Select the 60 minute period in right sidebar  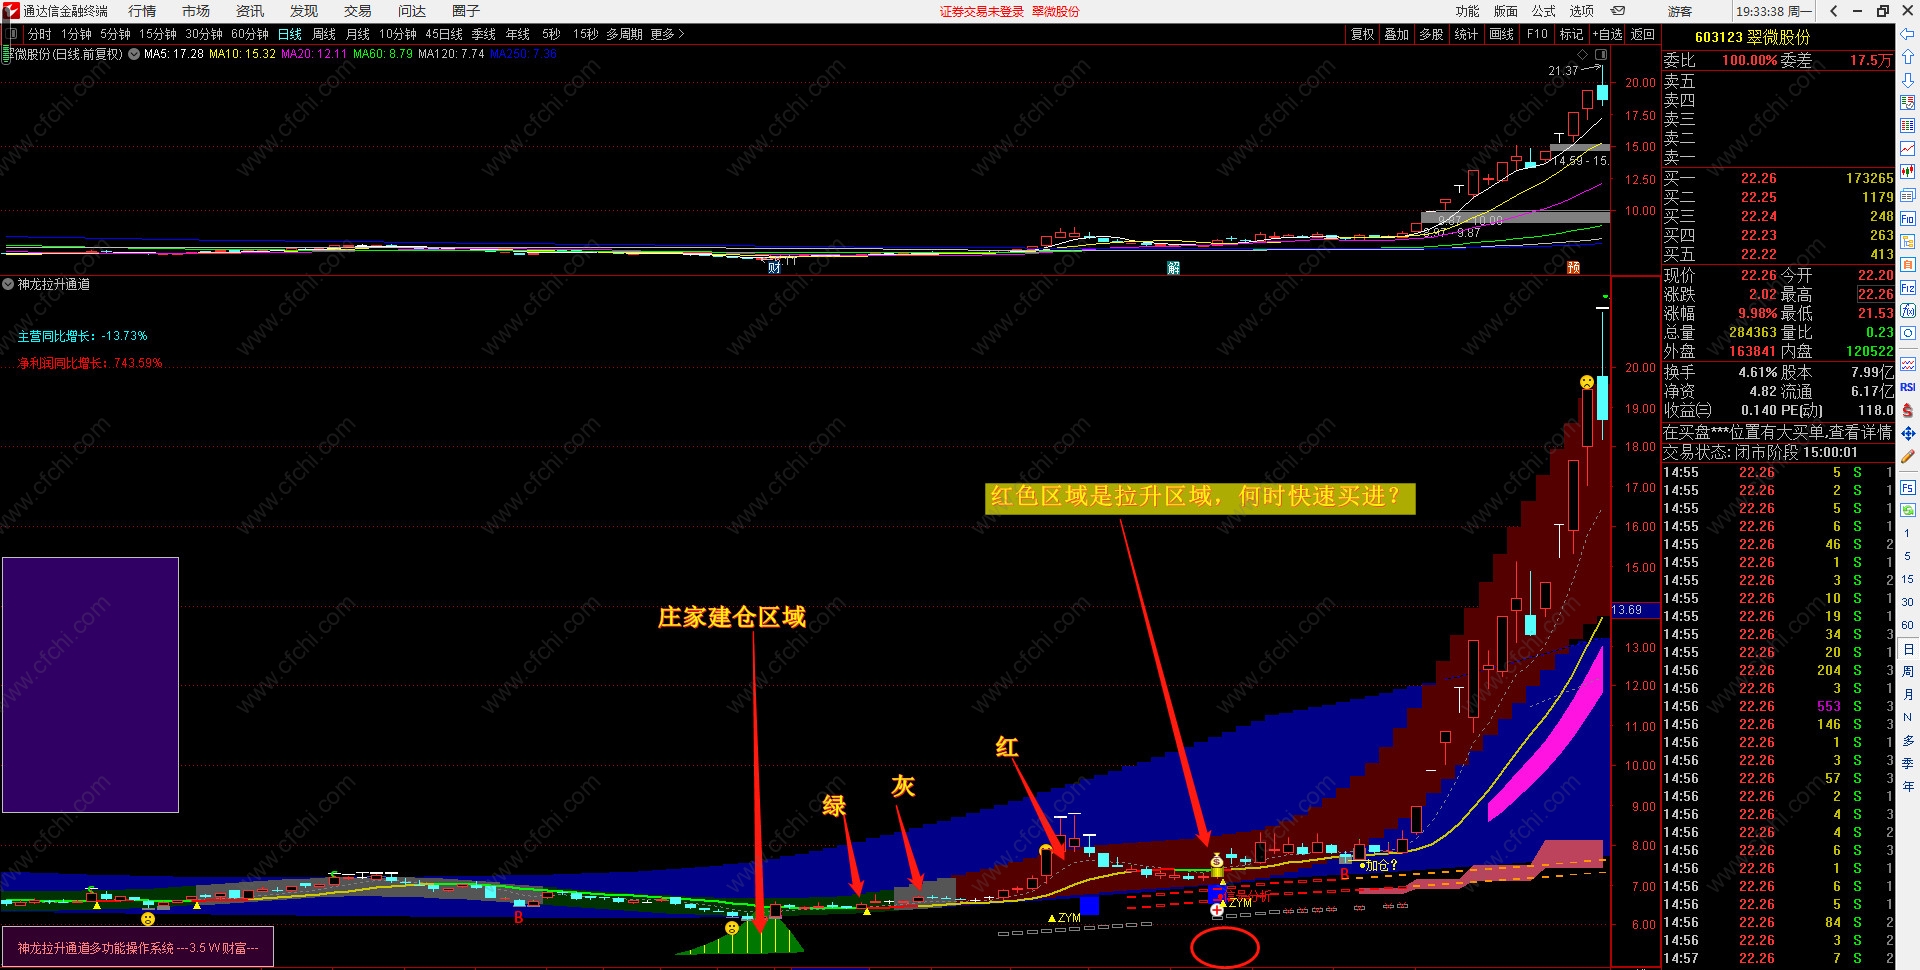point(1908,625)
